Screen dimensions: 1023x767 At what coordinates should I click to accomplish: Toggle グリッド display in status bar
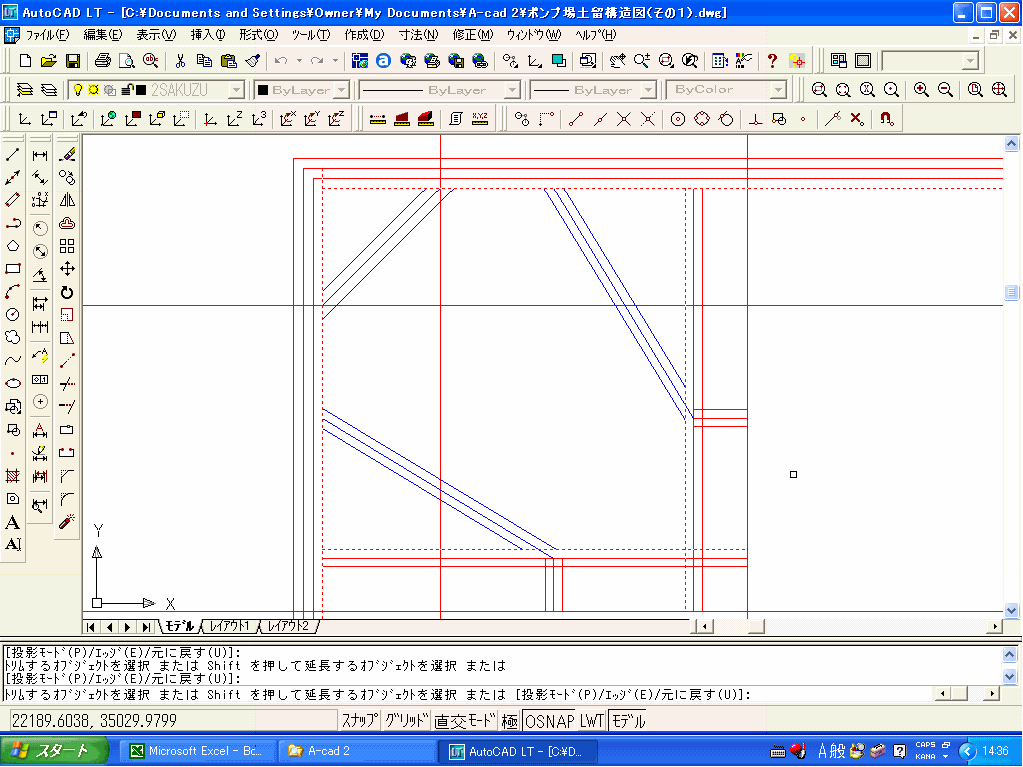tap(406, 721)
